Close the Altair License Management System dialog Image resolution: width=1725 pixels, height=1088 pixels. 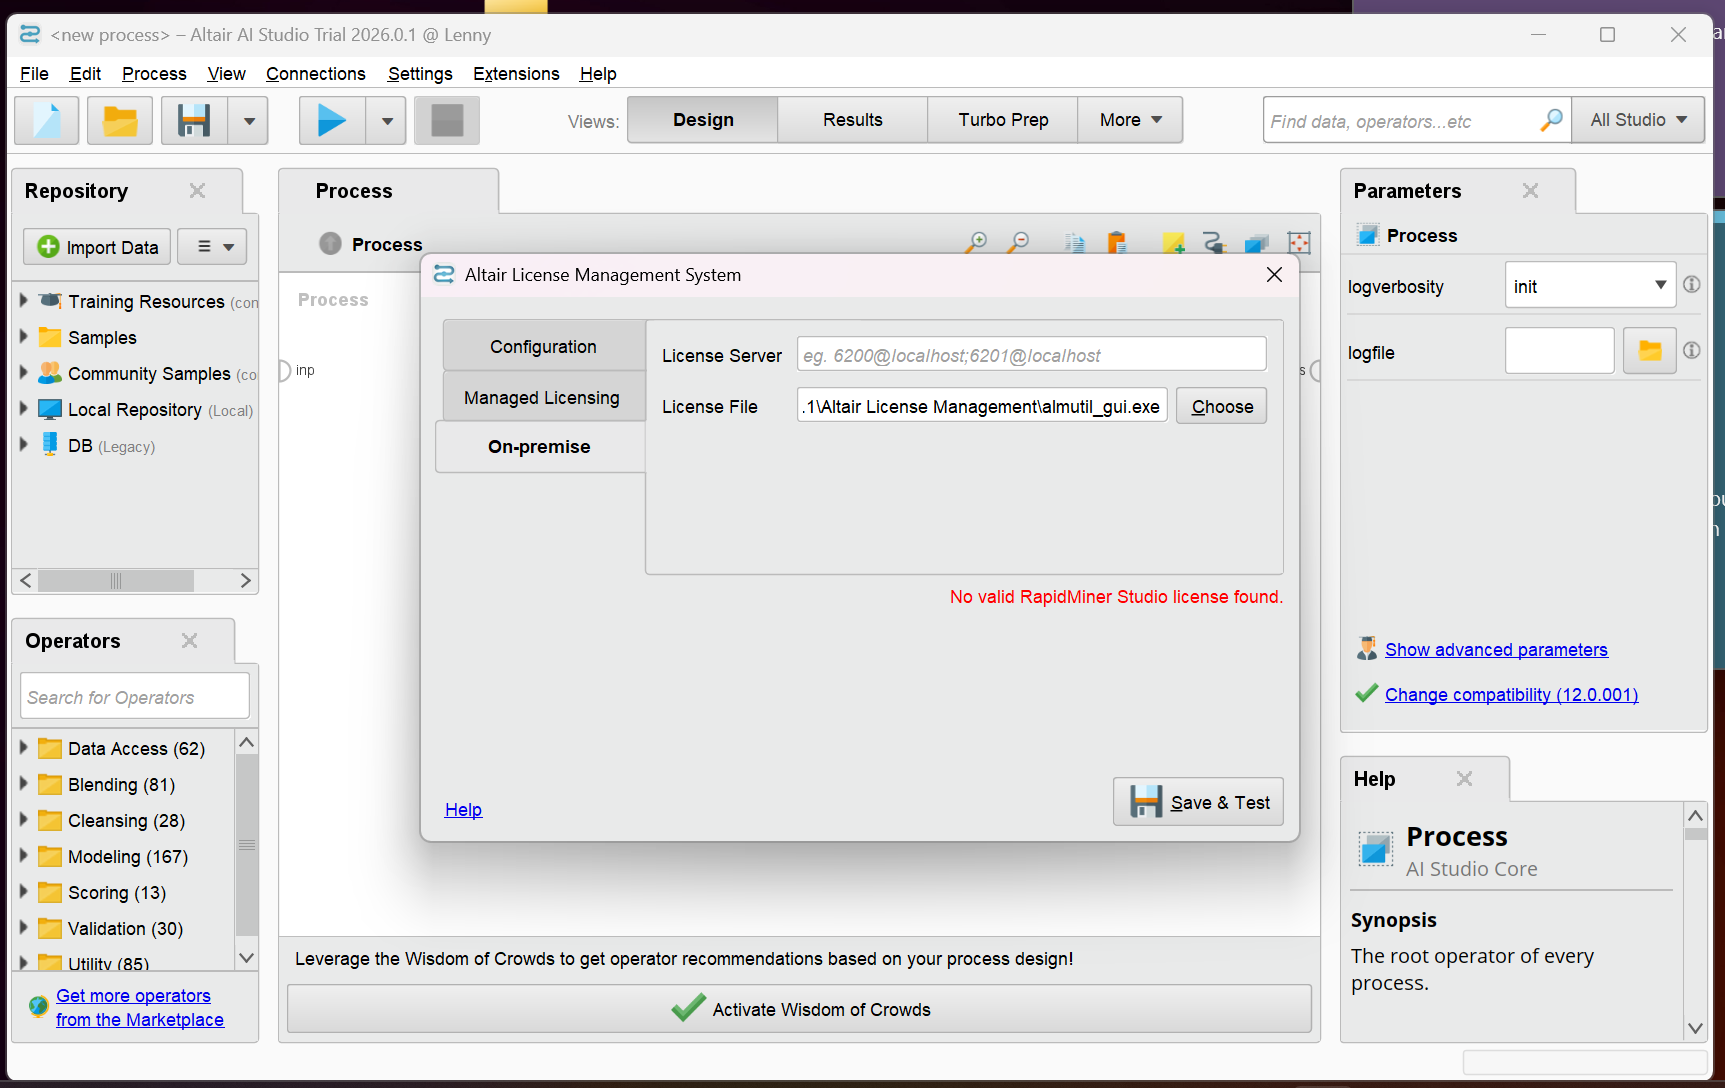coord(1274,274)
